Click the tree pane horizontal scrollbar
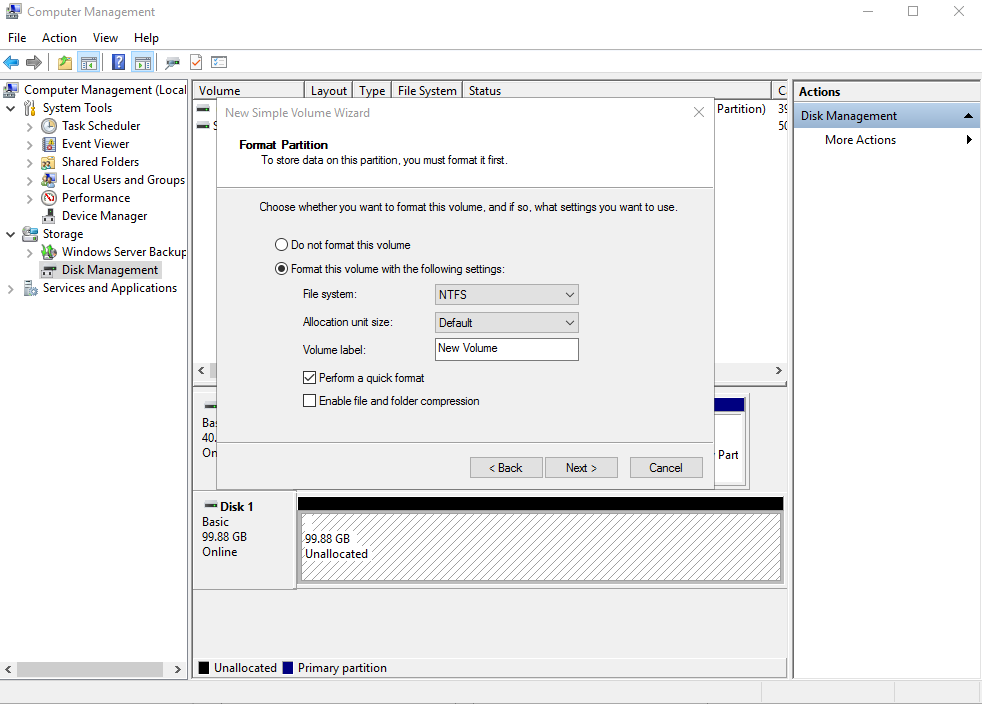982x704 pixels. pos(90,669)
